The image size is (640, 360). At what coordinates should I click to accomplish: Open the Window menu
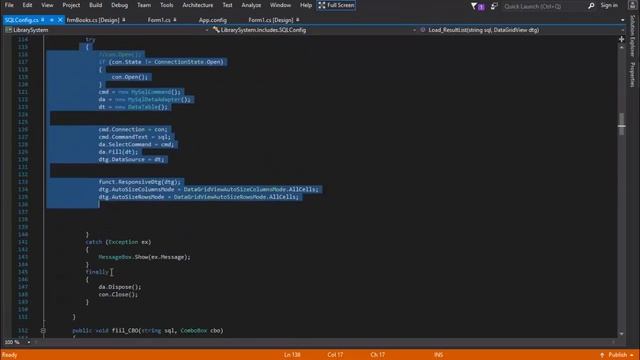click(280, 5)
